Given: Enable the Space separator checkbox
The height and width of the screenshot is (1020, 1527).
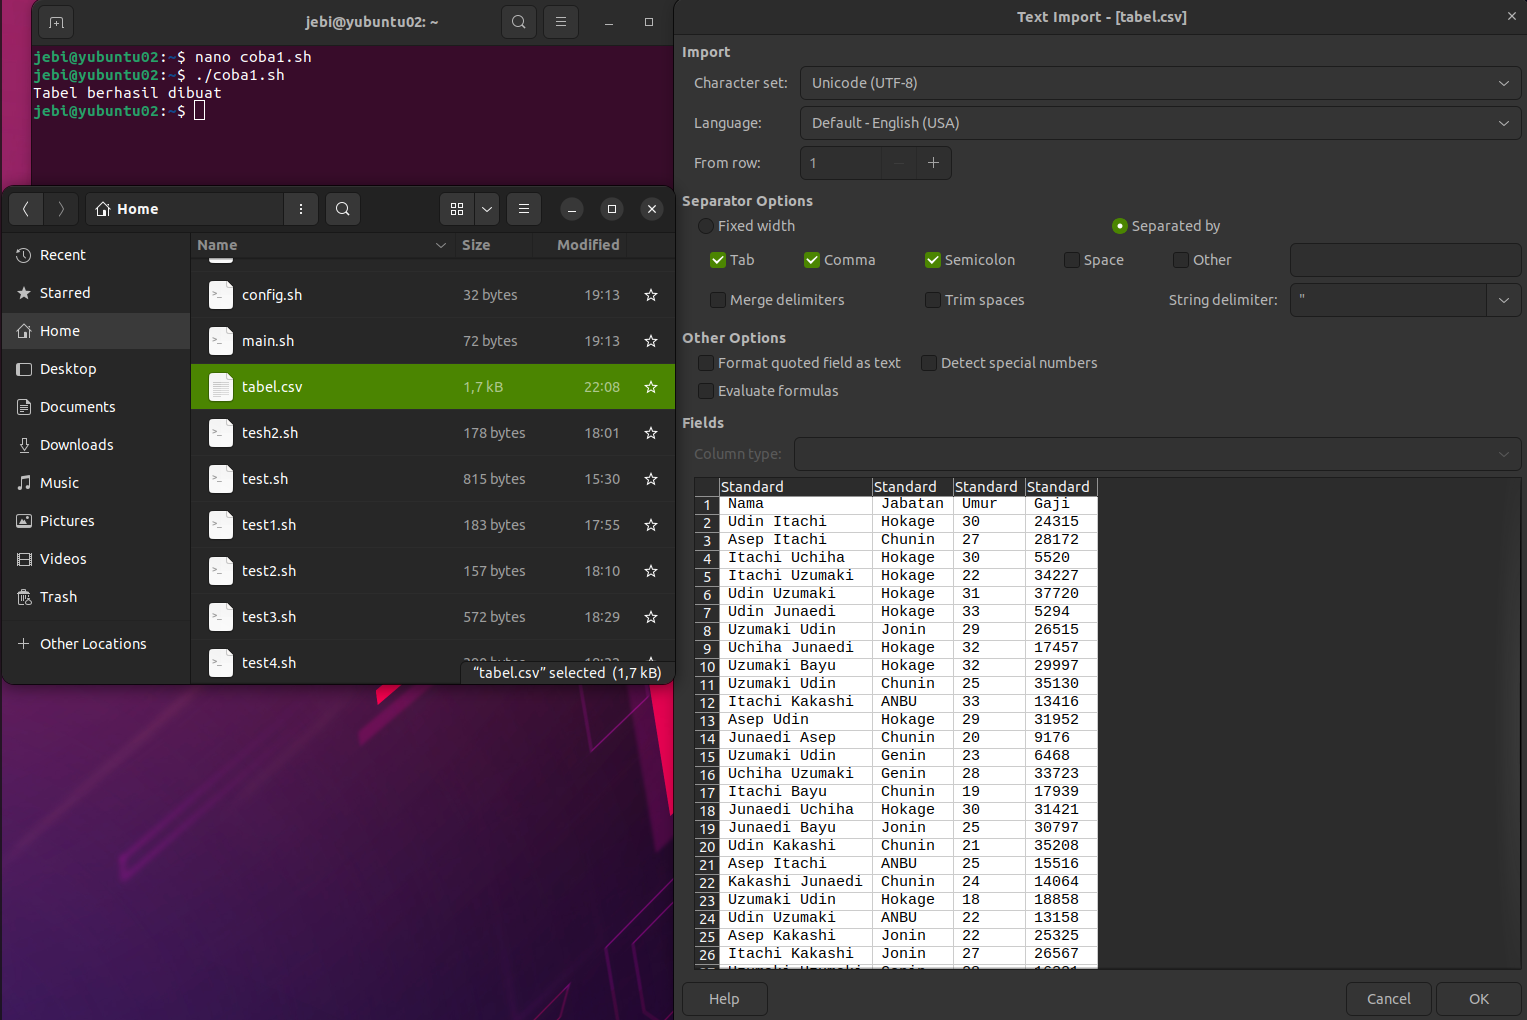Looking at the screenshot, I should tap(1072, 260).
